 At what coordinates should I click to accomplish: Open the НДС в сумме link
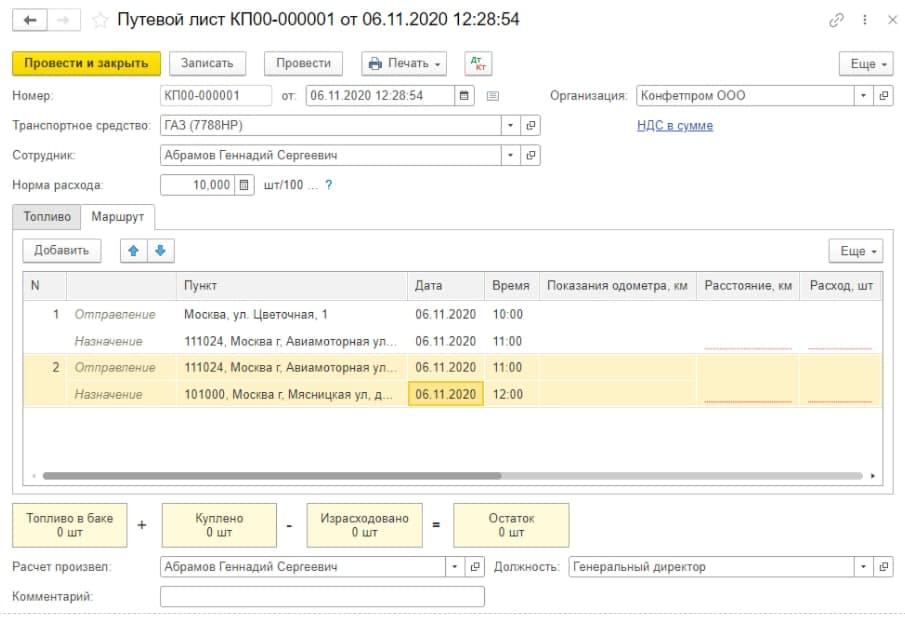[x=675, y=126]
